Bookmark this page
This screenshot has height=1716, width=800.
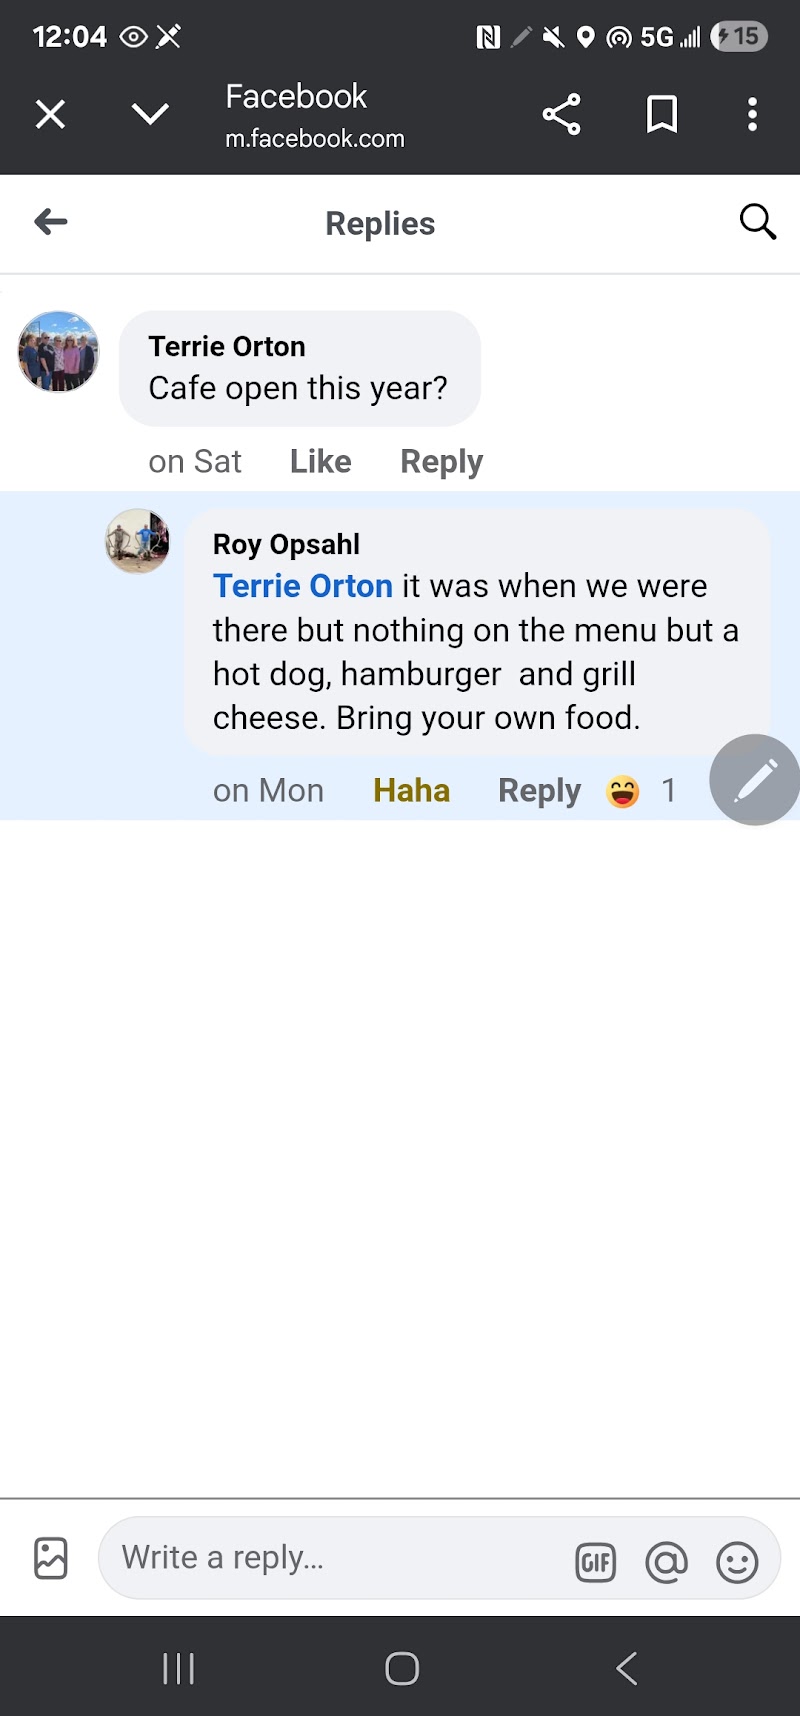click(661, 114)
